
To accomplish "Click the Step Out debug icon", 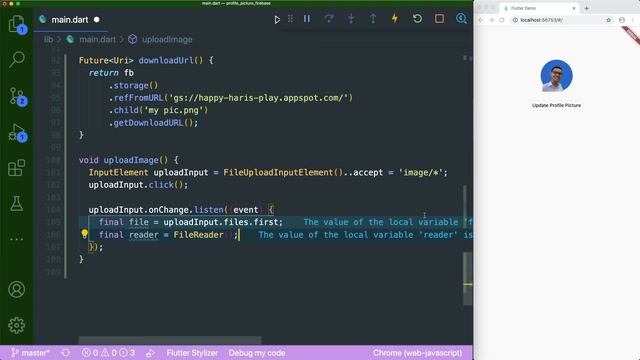I will [x=373, y=19].
